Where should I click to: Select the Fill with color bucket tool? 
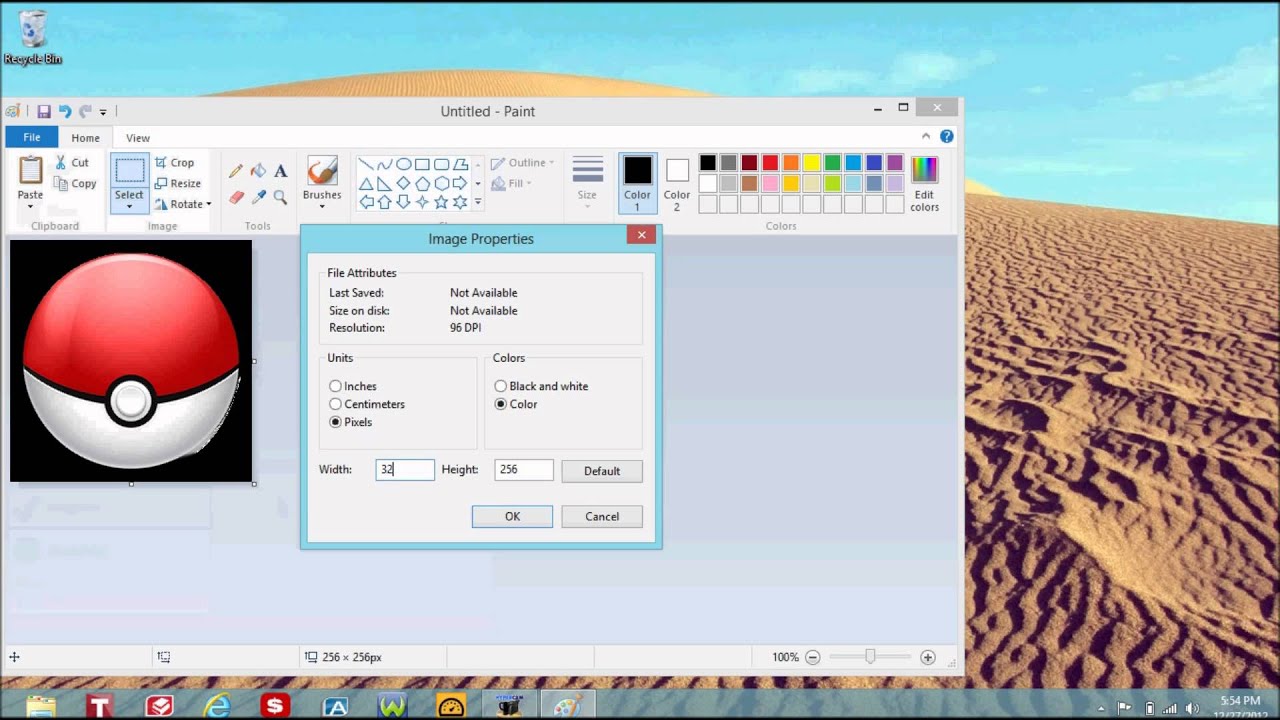click(258, 171)
